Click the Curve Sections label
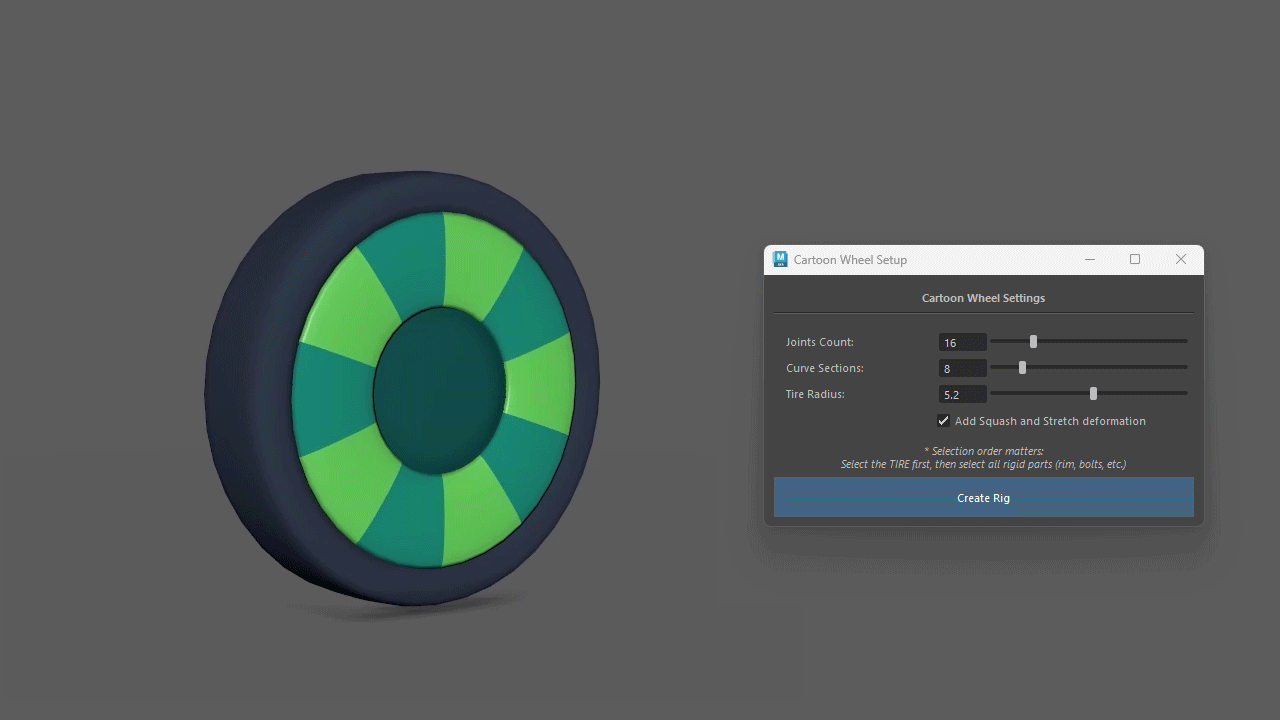Image resolution: width=1280 pixels, height=720 pixels. coord(825,368)
